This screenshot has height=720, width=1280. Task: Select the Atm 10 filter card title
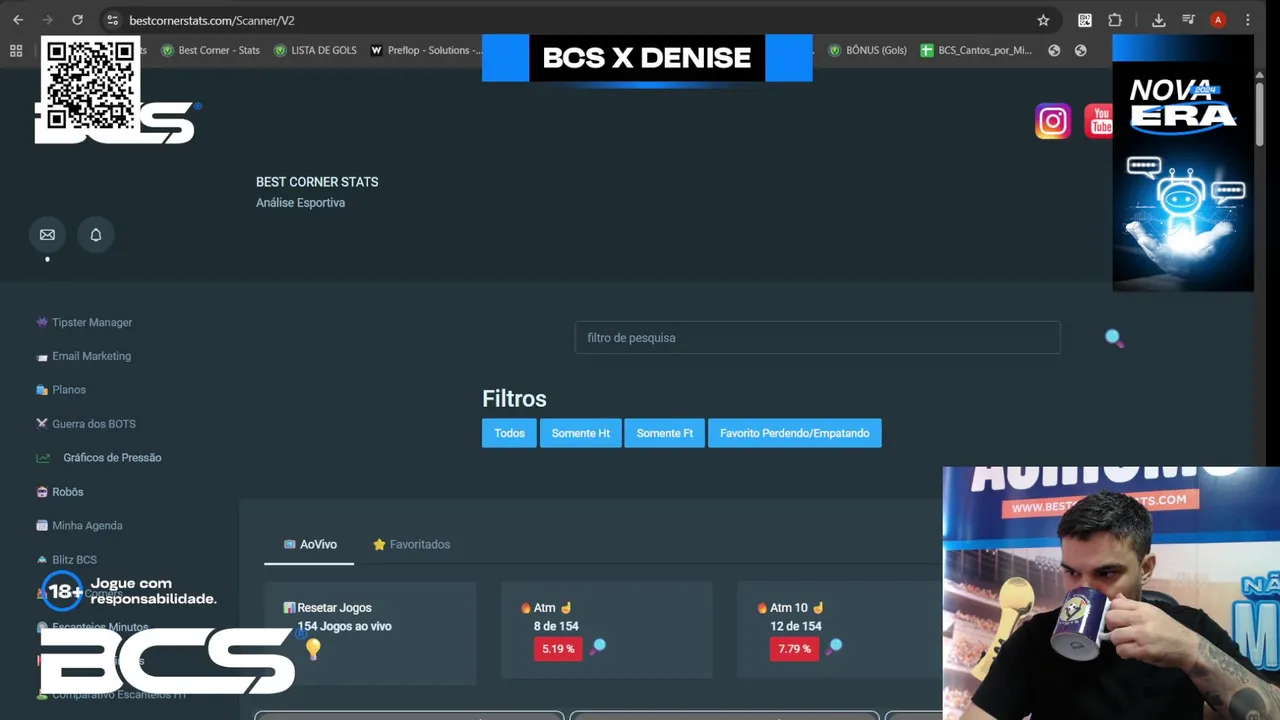coord(790,608)
